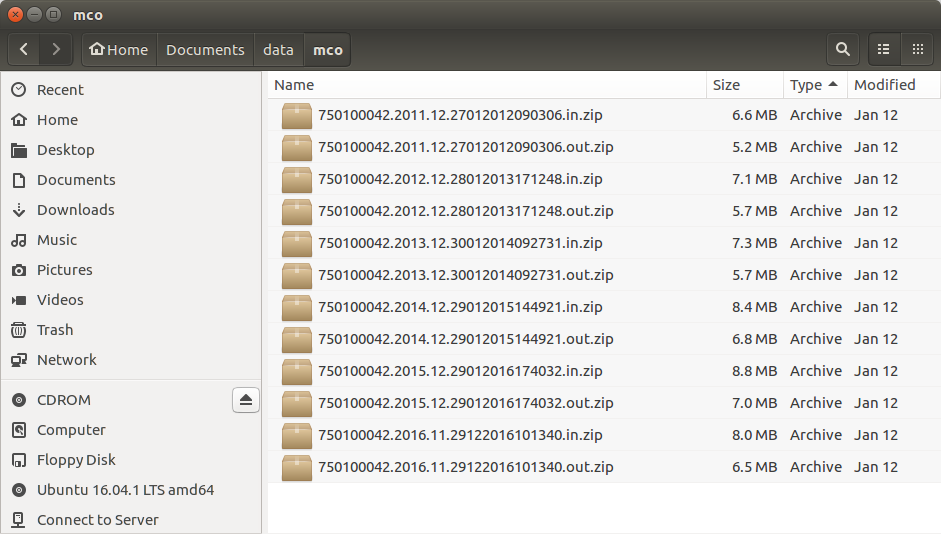
Task: Sort files by Name column header
Action: (294, 85)
